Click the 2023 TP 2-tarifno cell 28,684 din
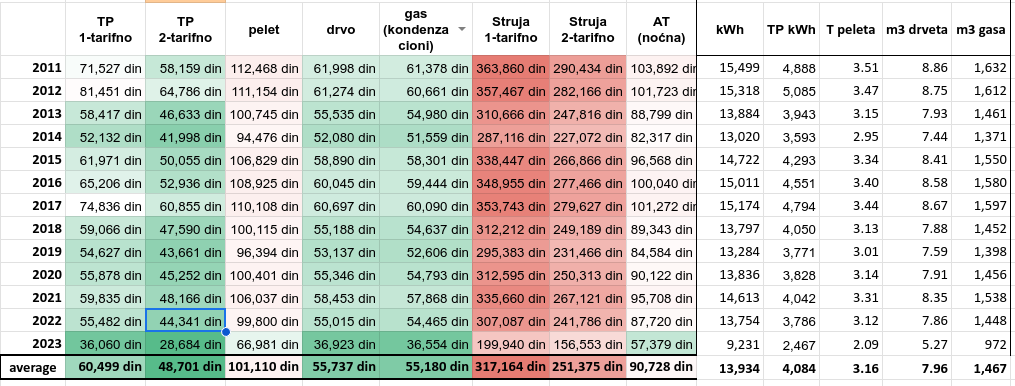 coord(186,344)
